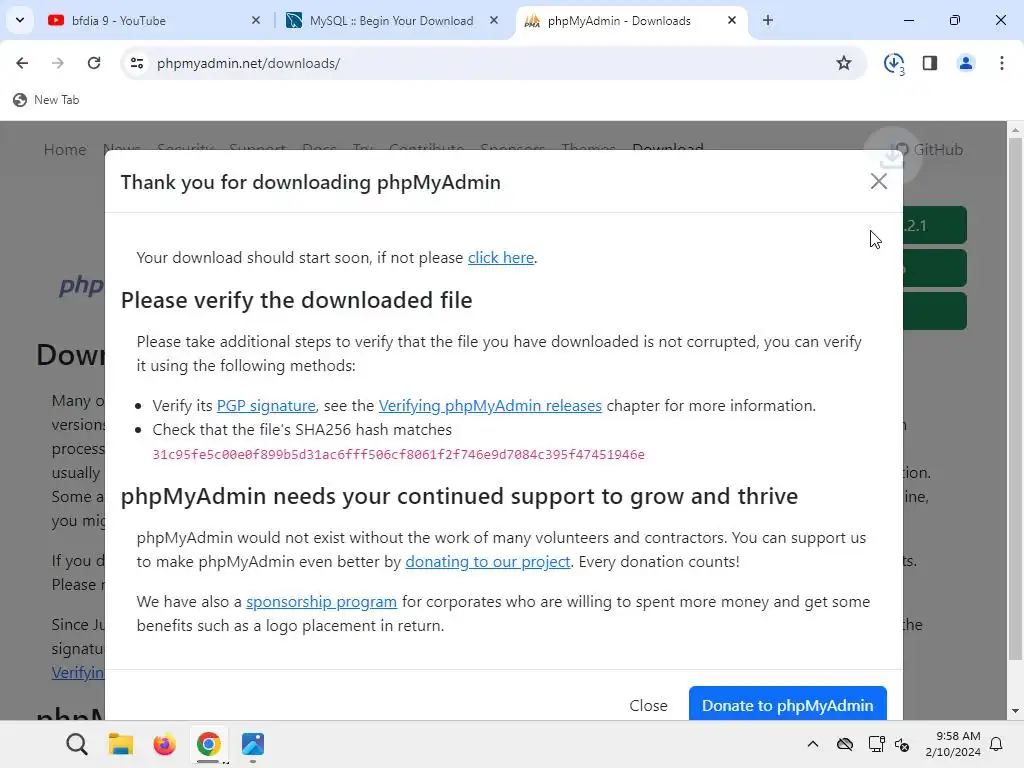Click cloud sync tray icon
1024x768 pixels.
[845, 744]
